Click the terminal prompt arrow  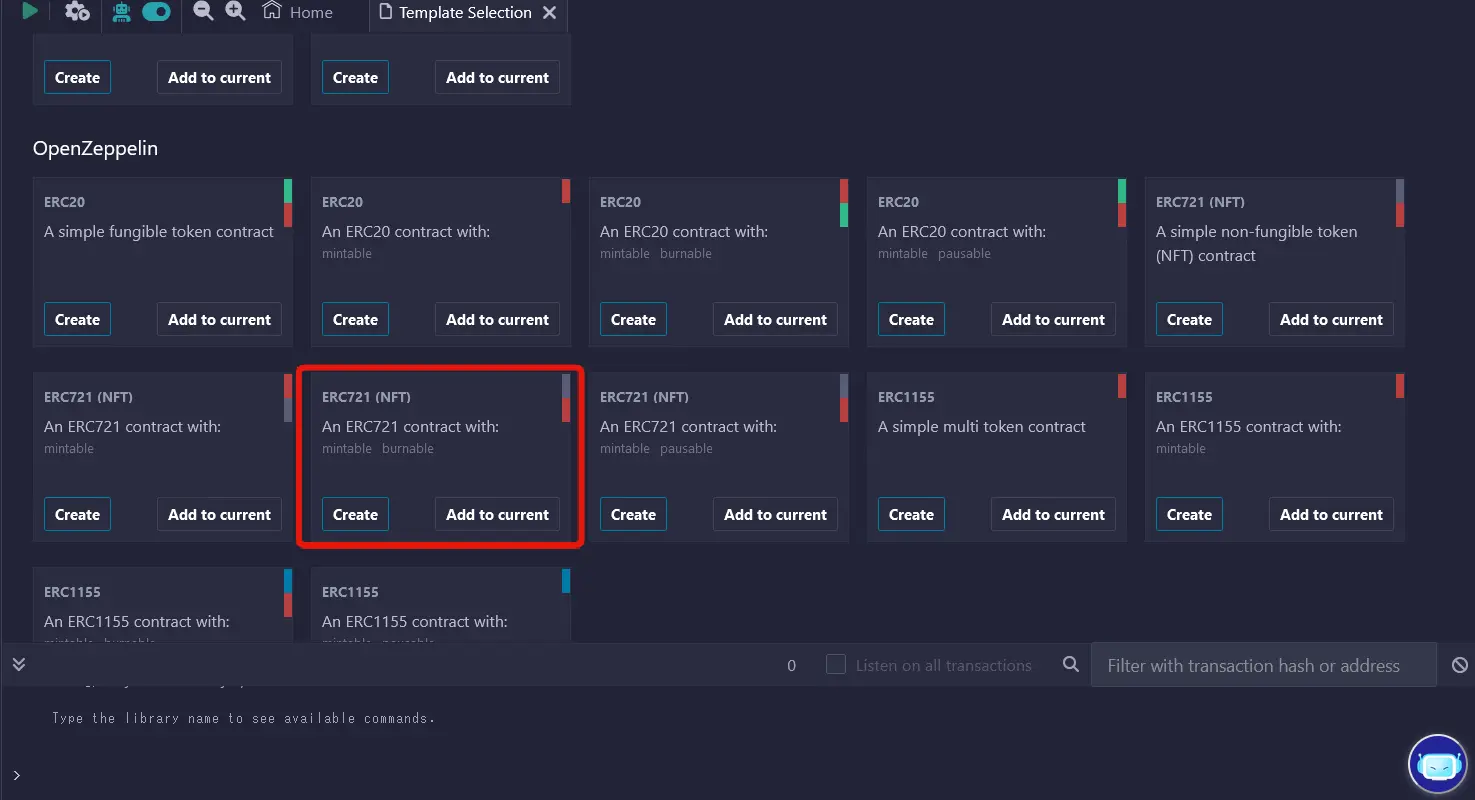point(16,775)
